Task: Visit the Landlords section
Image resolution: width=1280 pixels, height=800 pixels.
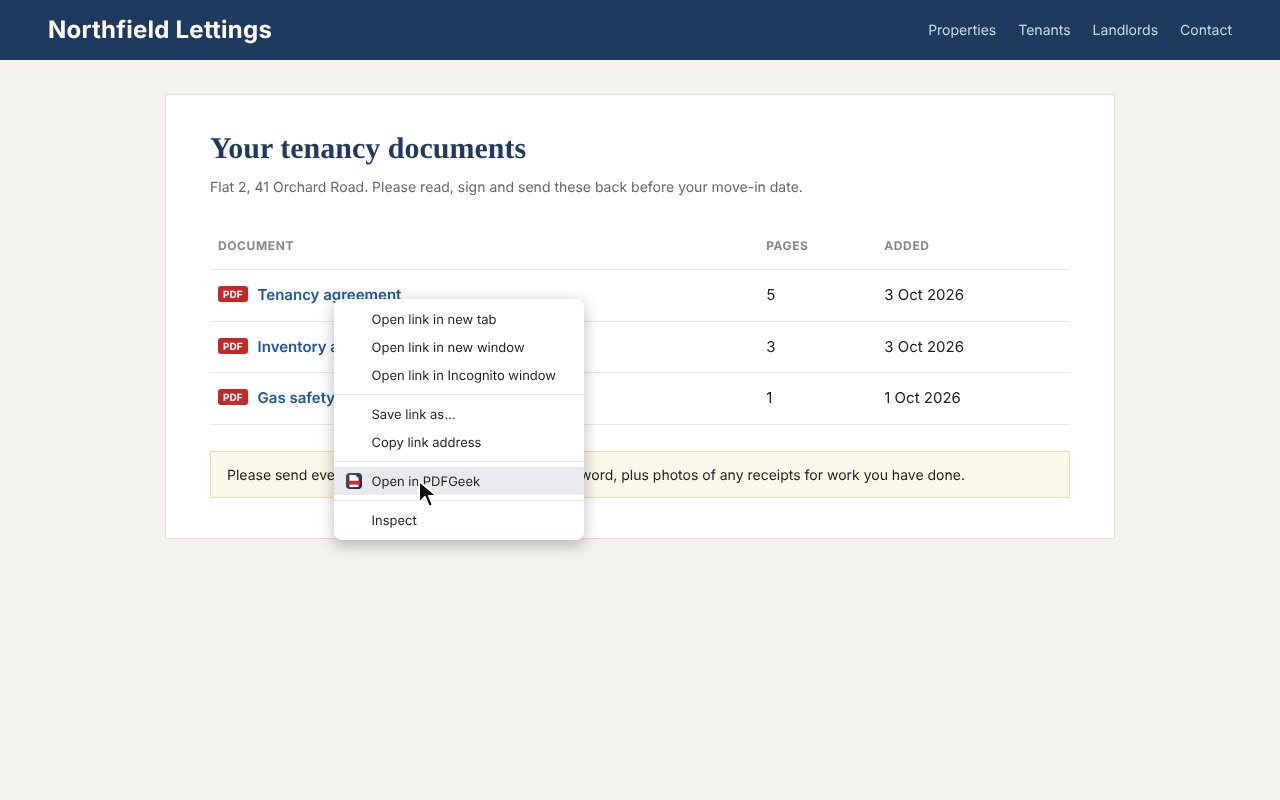Action: [x=1125, y=30]
